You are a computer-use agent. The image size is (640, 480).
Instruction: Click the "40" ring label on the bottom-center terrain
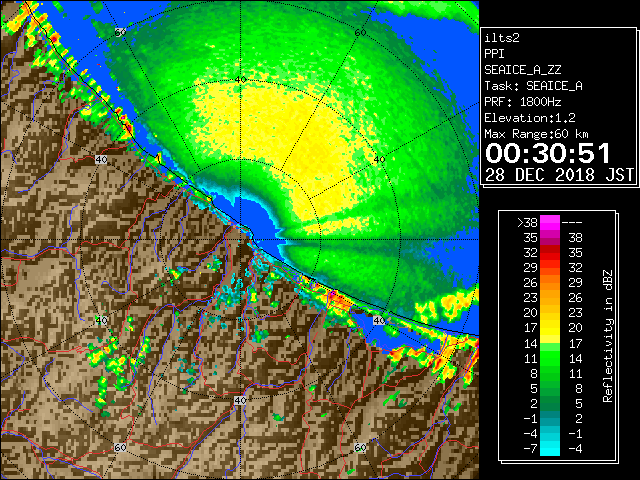coord(240,400)
